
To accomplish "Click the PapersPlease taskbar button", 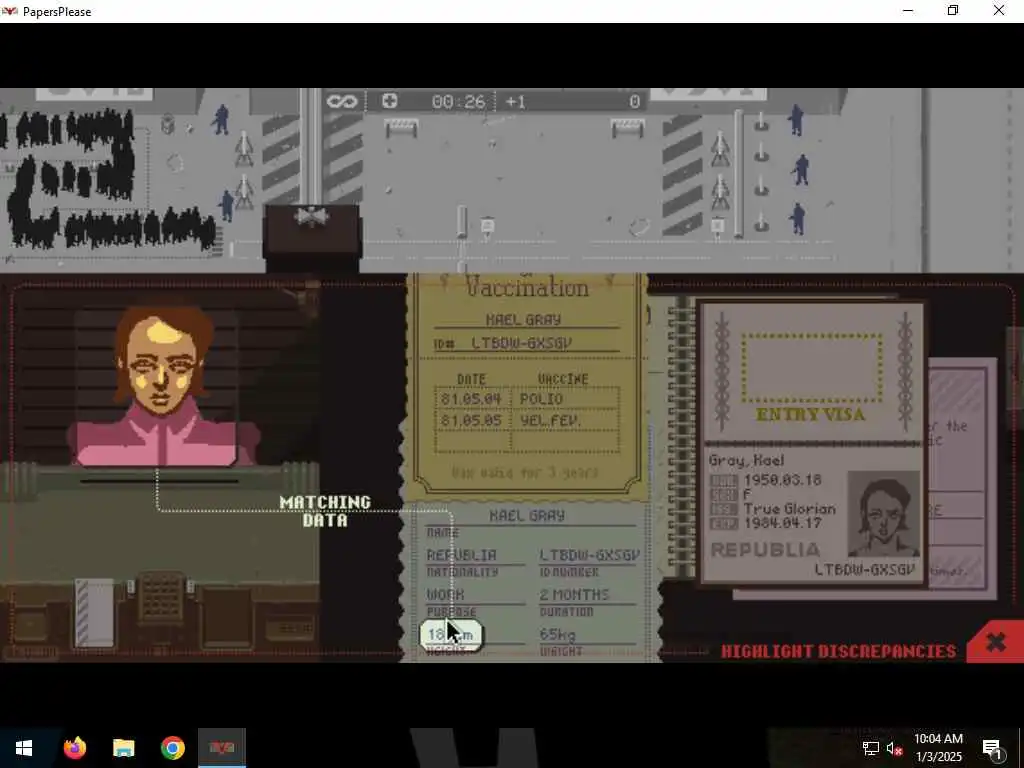I will 222,748.
